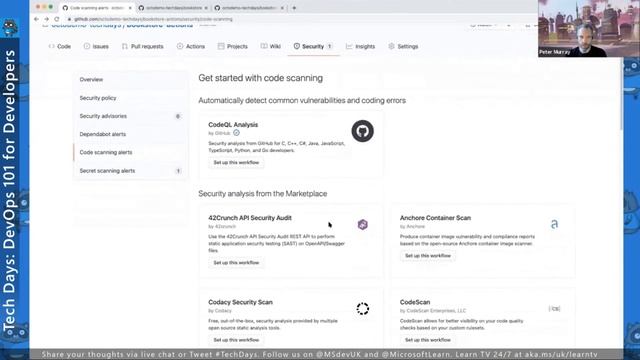Click the Security shield icon
The height and width of the screenshot is (360, 640).
point(297,46)
